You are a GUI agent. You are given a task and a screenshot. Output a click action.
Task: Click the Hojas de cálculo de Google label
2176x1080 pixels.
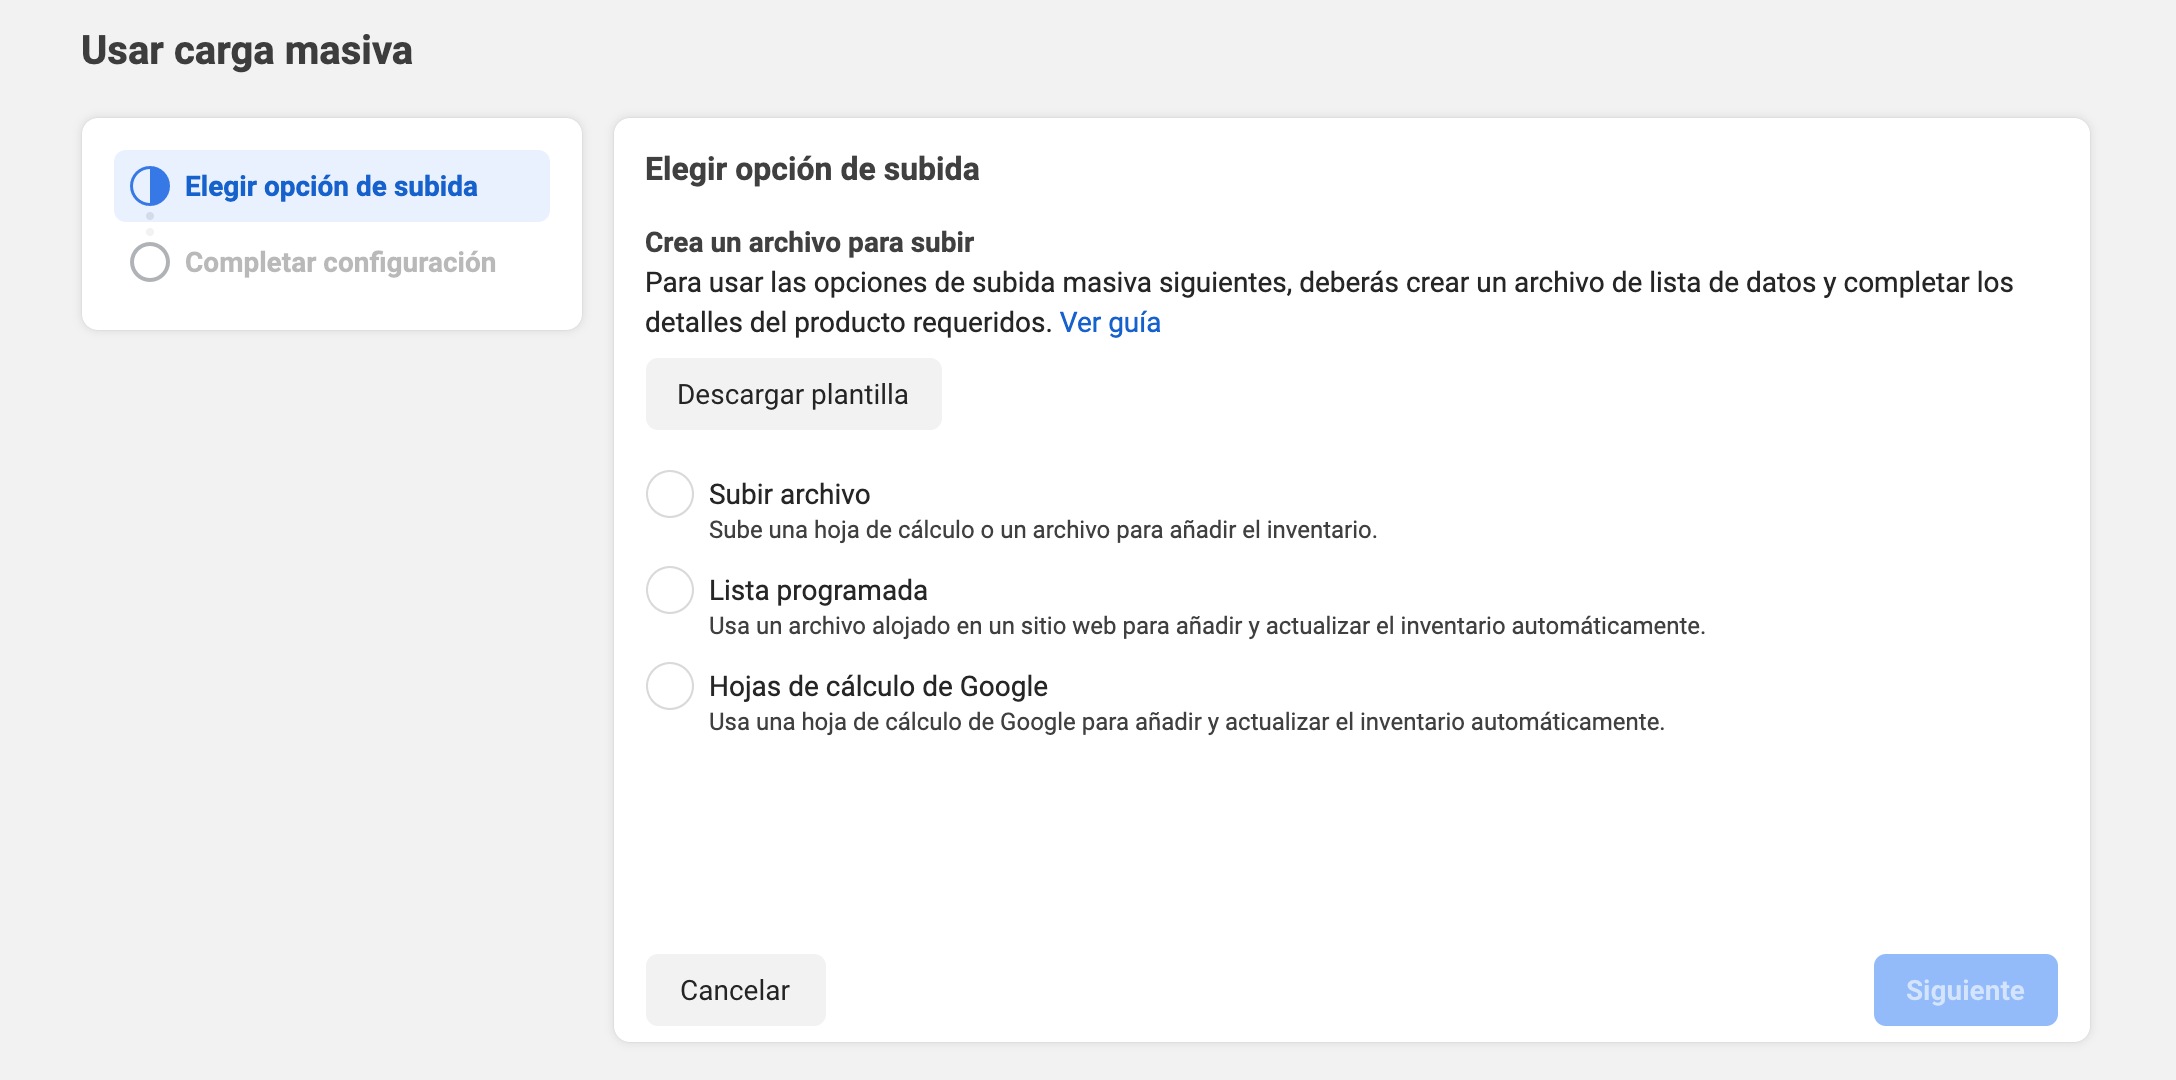click(x=877, y=686)
